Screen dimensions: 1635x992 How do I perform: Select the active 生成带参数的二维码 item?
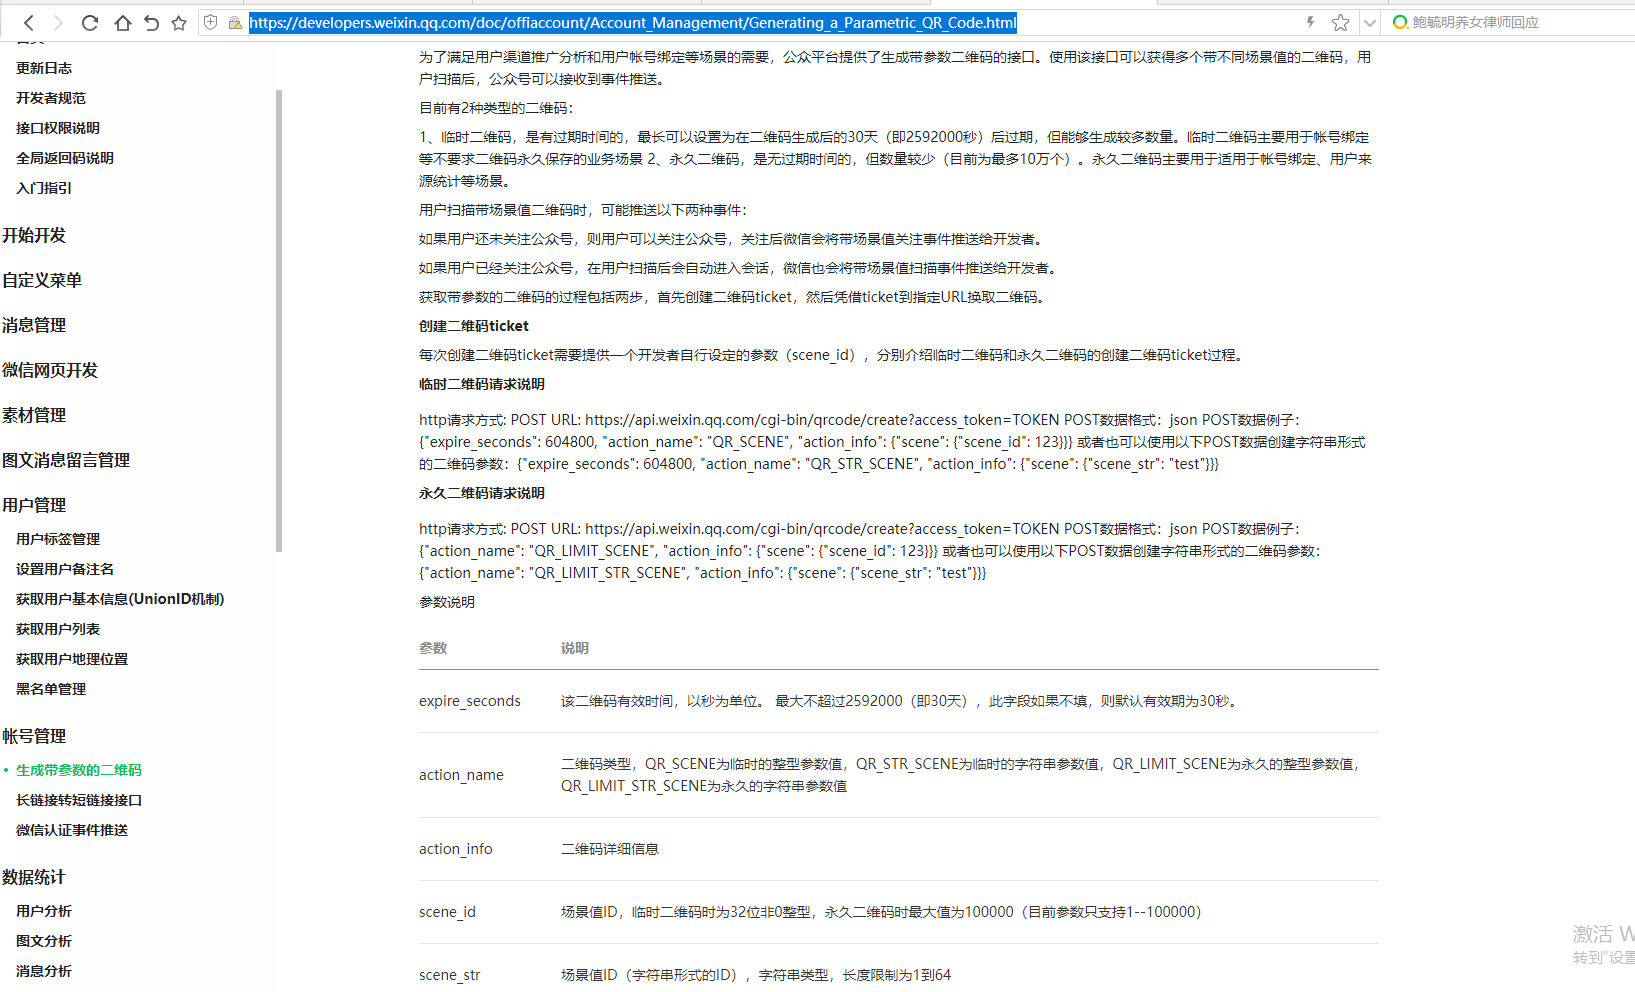(x=79, y=770)
